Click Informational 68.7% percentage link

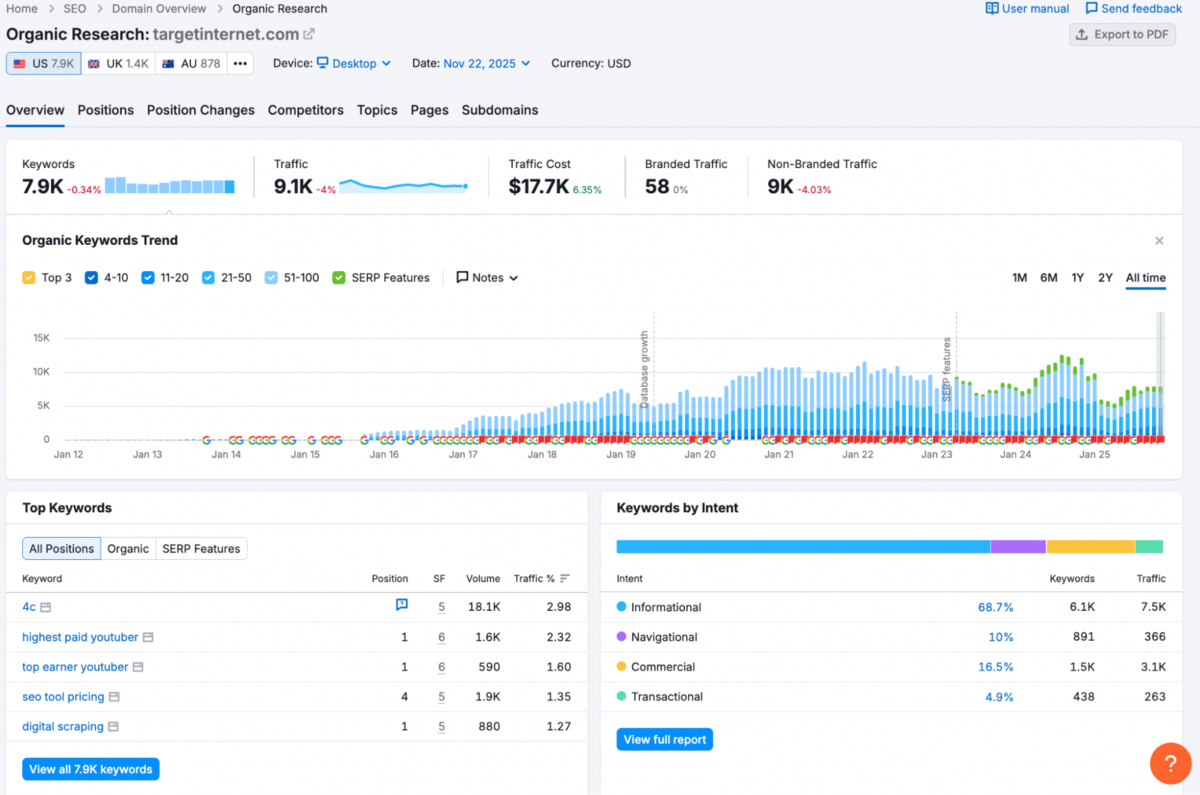click(x=996, y=607)
